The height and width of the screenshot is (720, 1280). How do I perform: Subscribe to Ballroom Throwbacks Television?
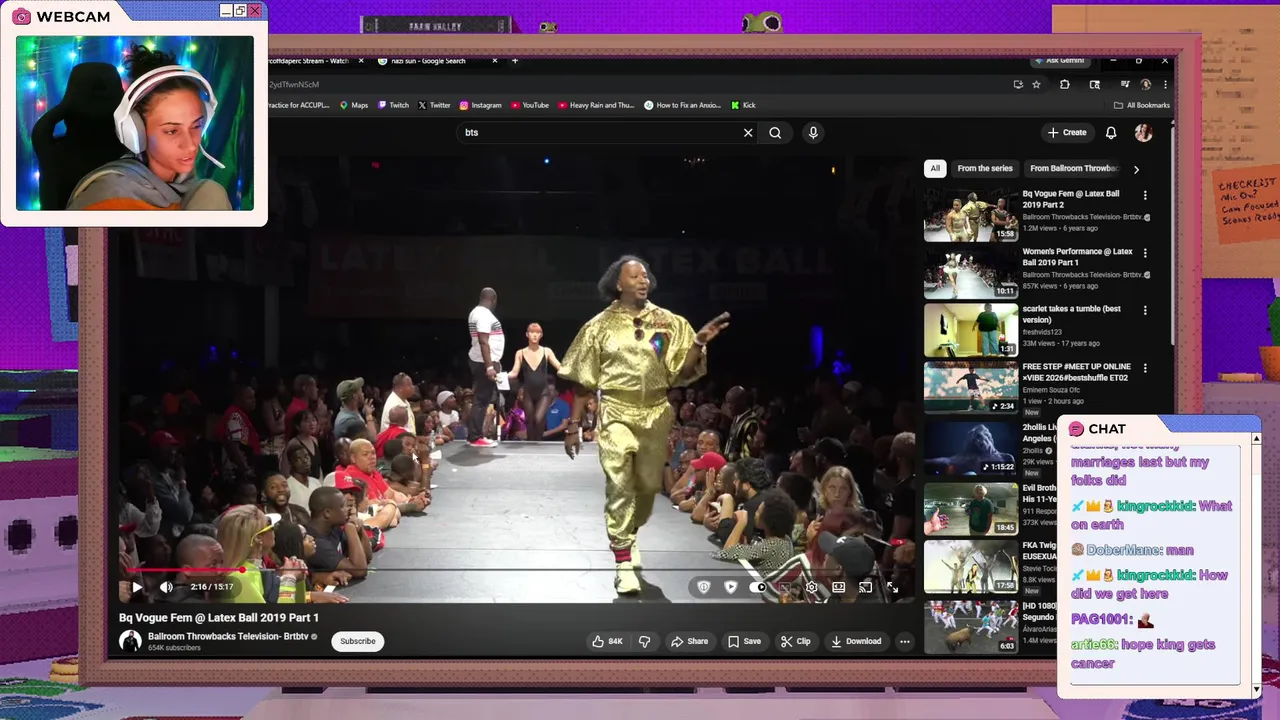point(357,641)
